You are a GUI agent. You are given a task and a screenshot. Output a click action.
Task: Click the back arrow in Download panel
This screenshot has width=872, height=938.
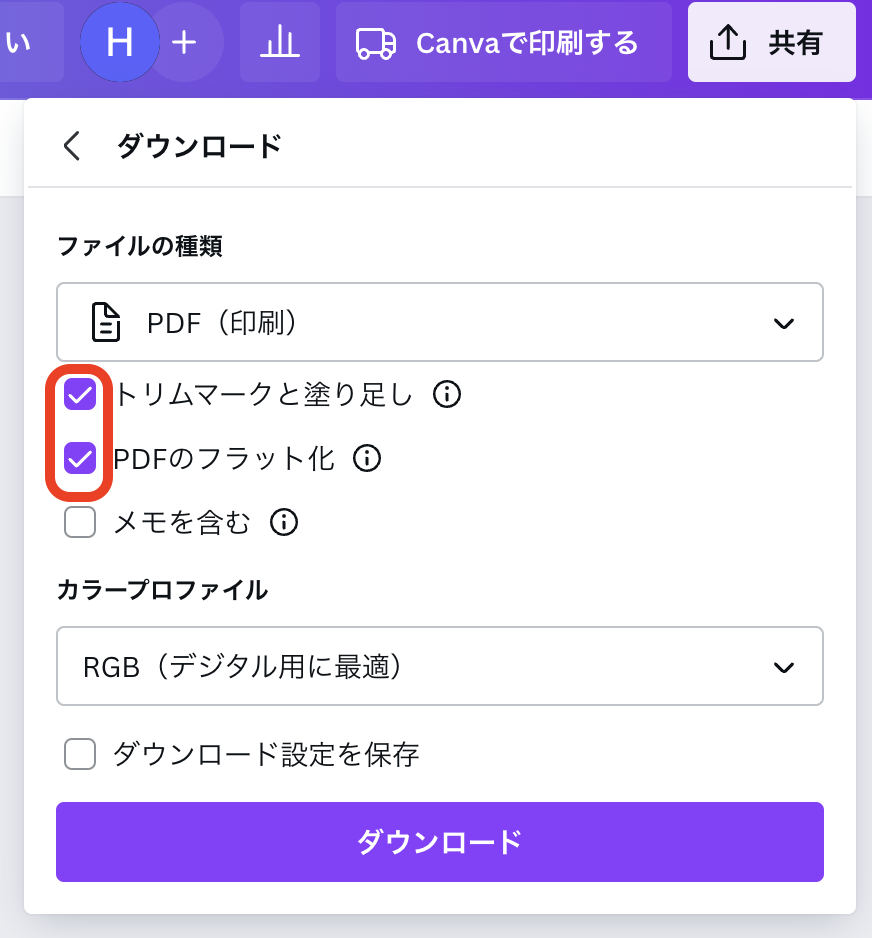pos(71,146)
